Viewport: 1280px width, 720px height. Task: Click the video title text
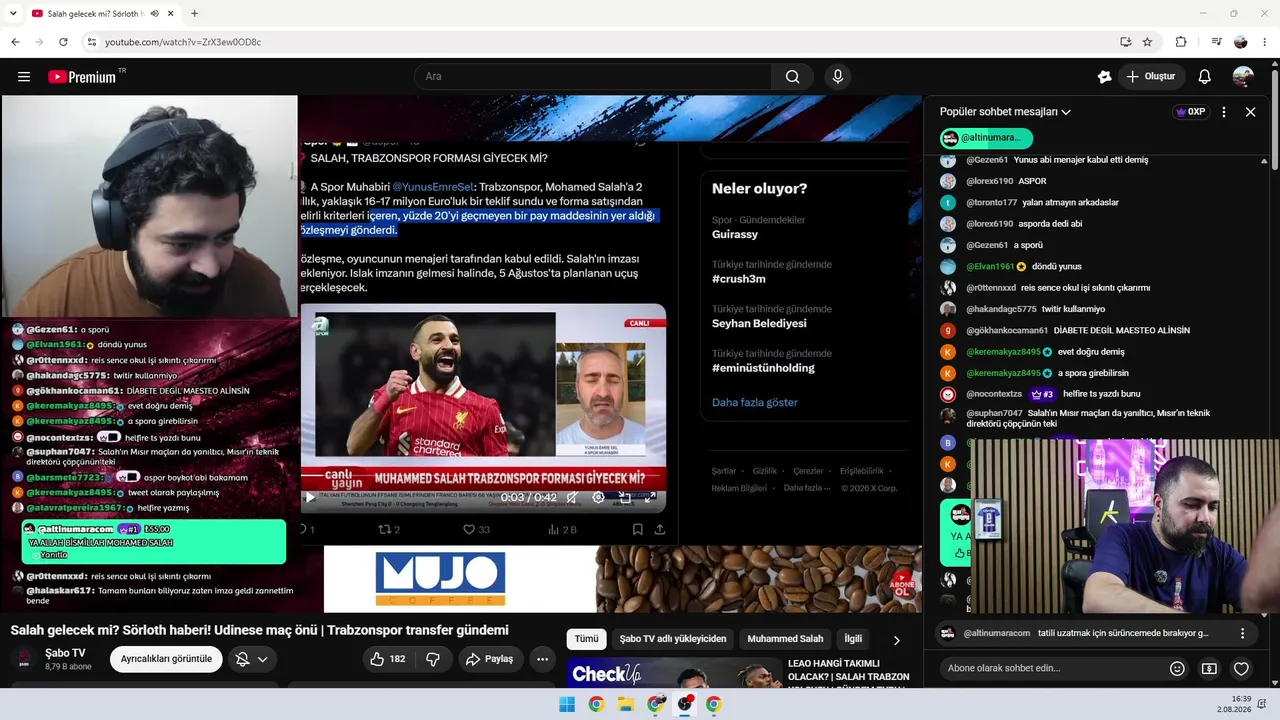[x=260, y=630]
